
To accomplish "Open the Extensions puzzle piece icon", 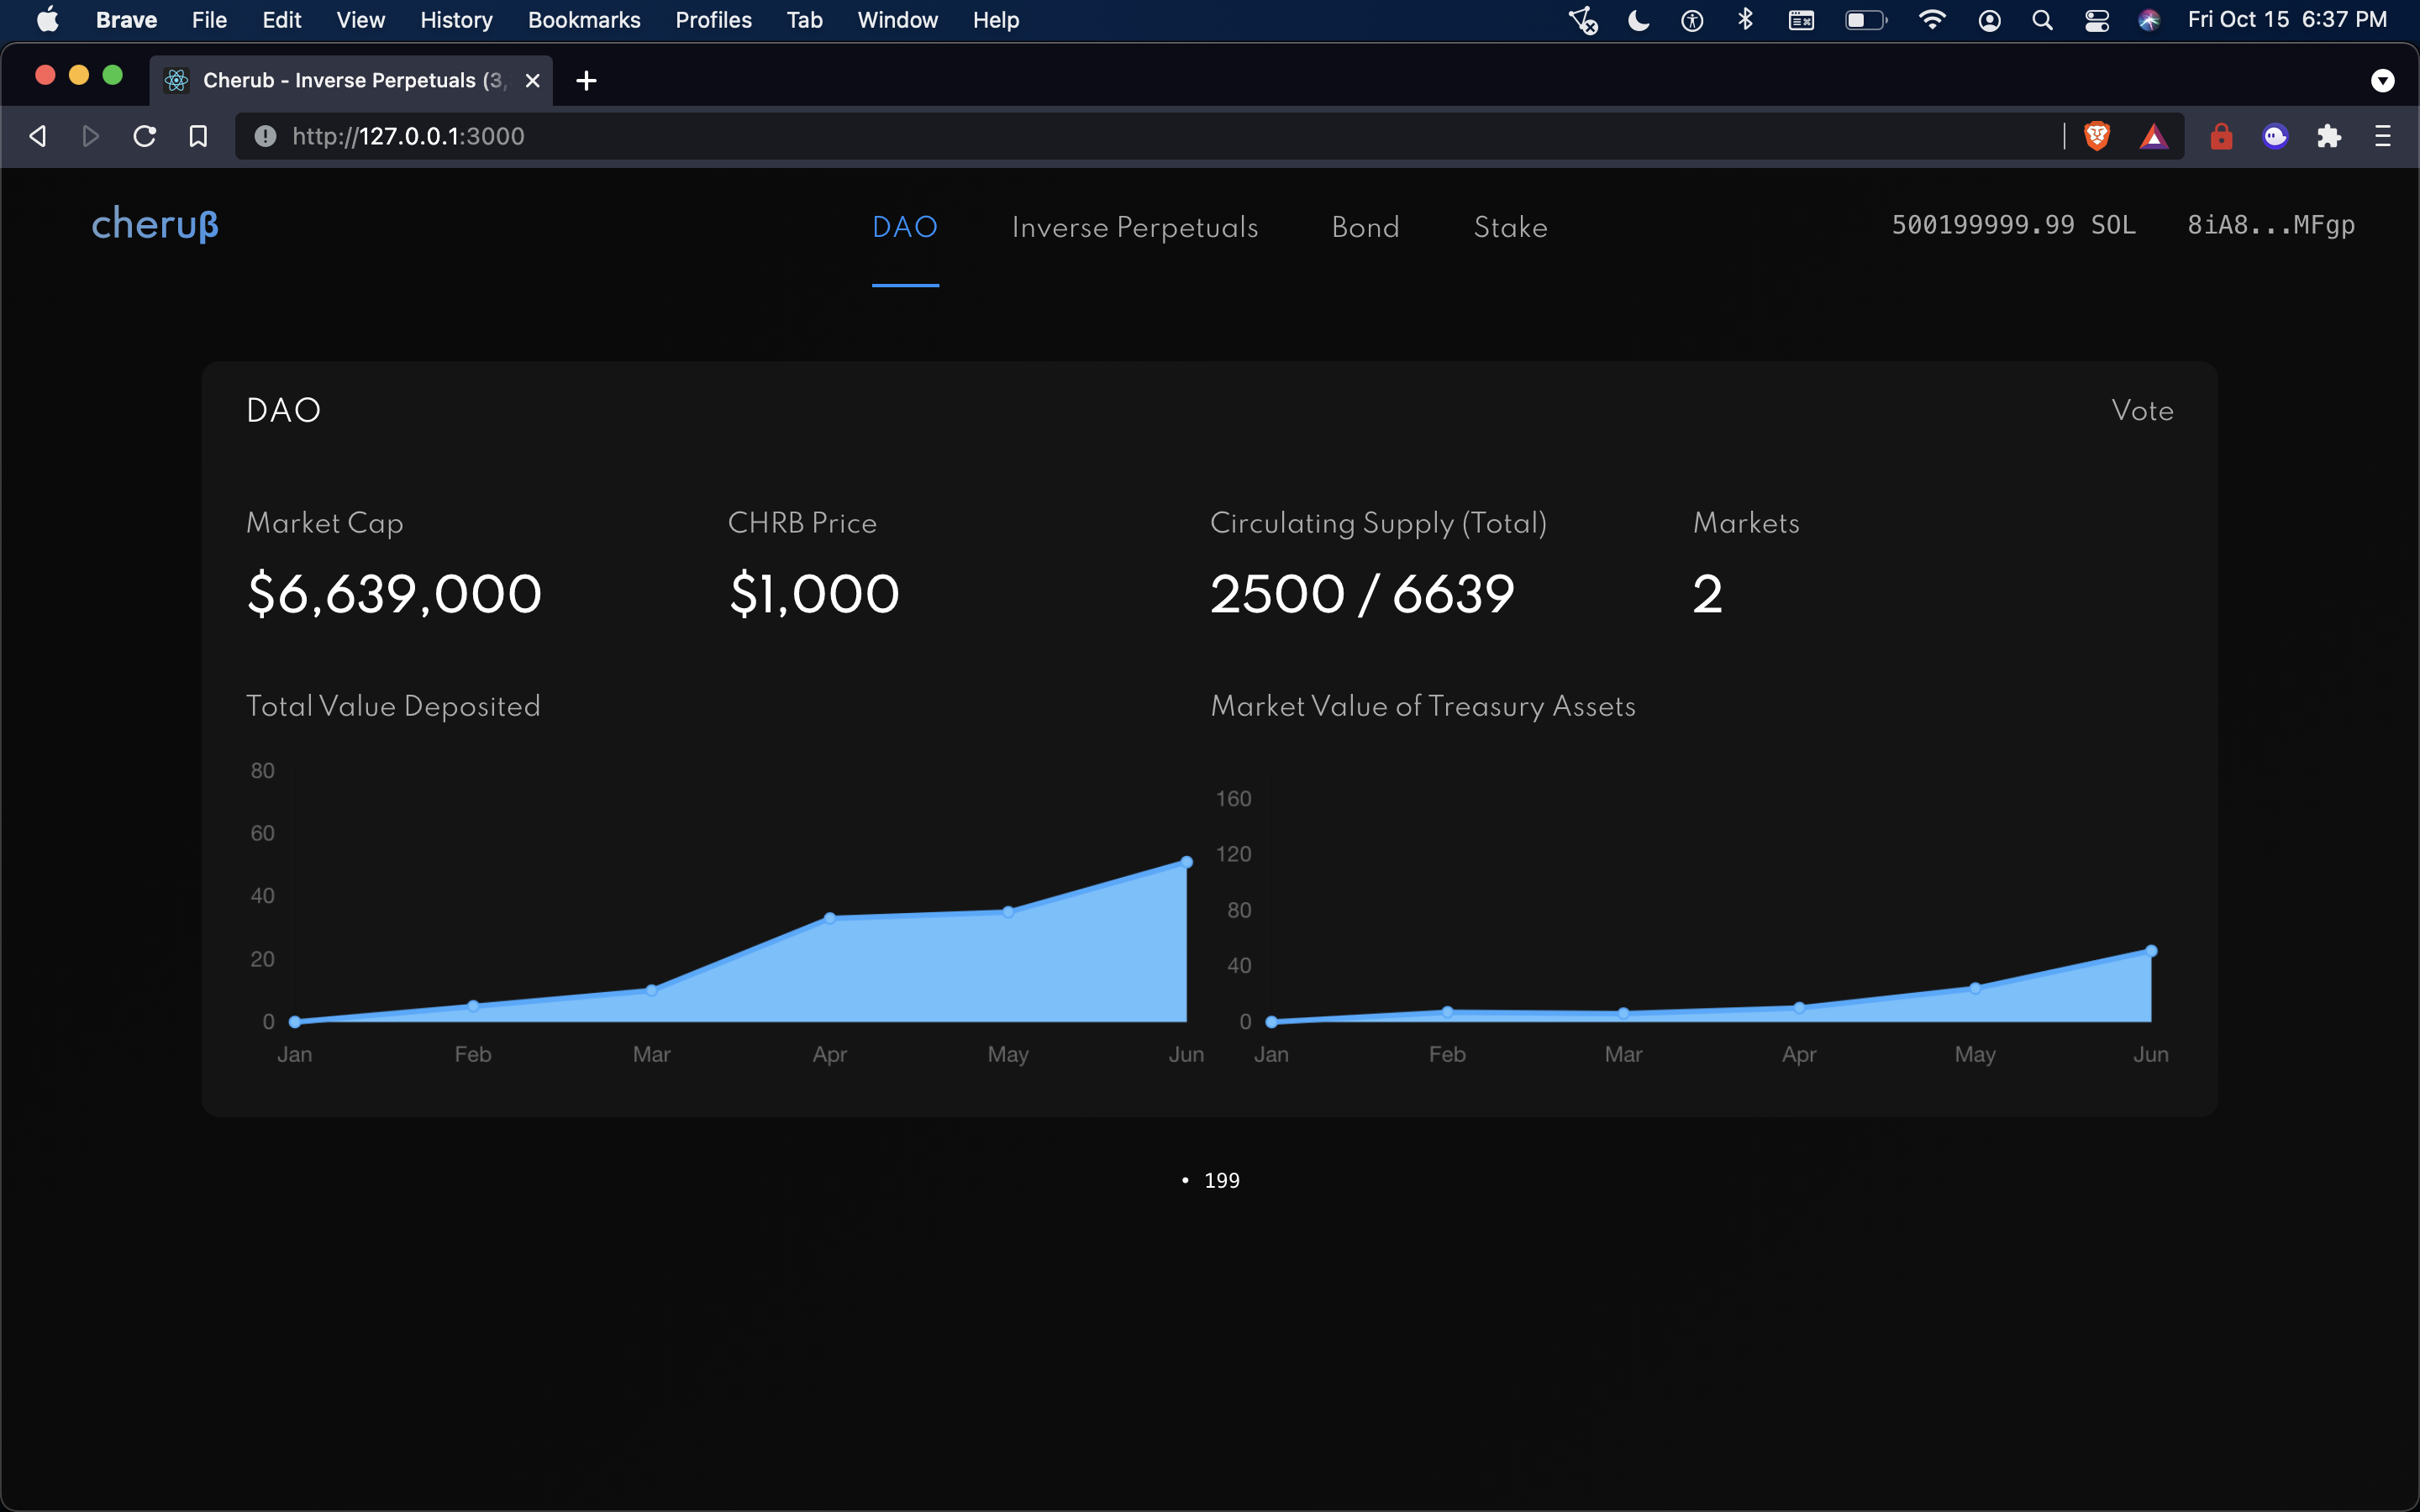I will pyautogui.click(x=2329, y=136).
